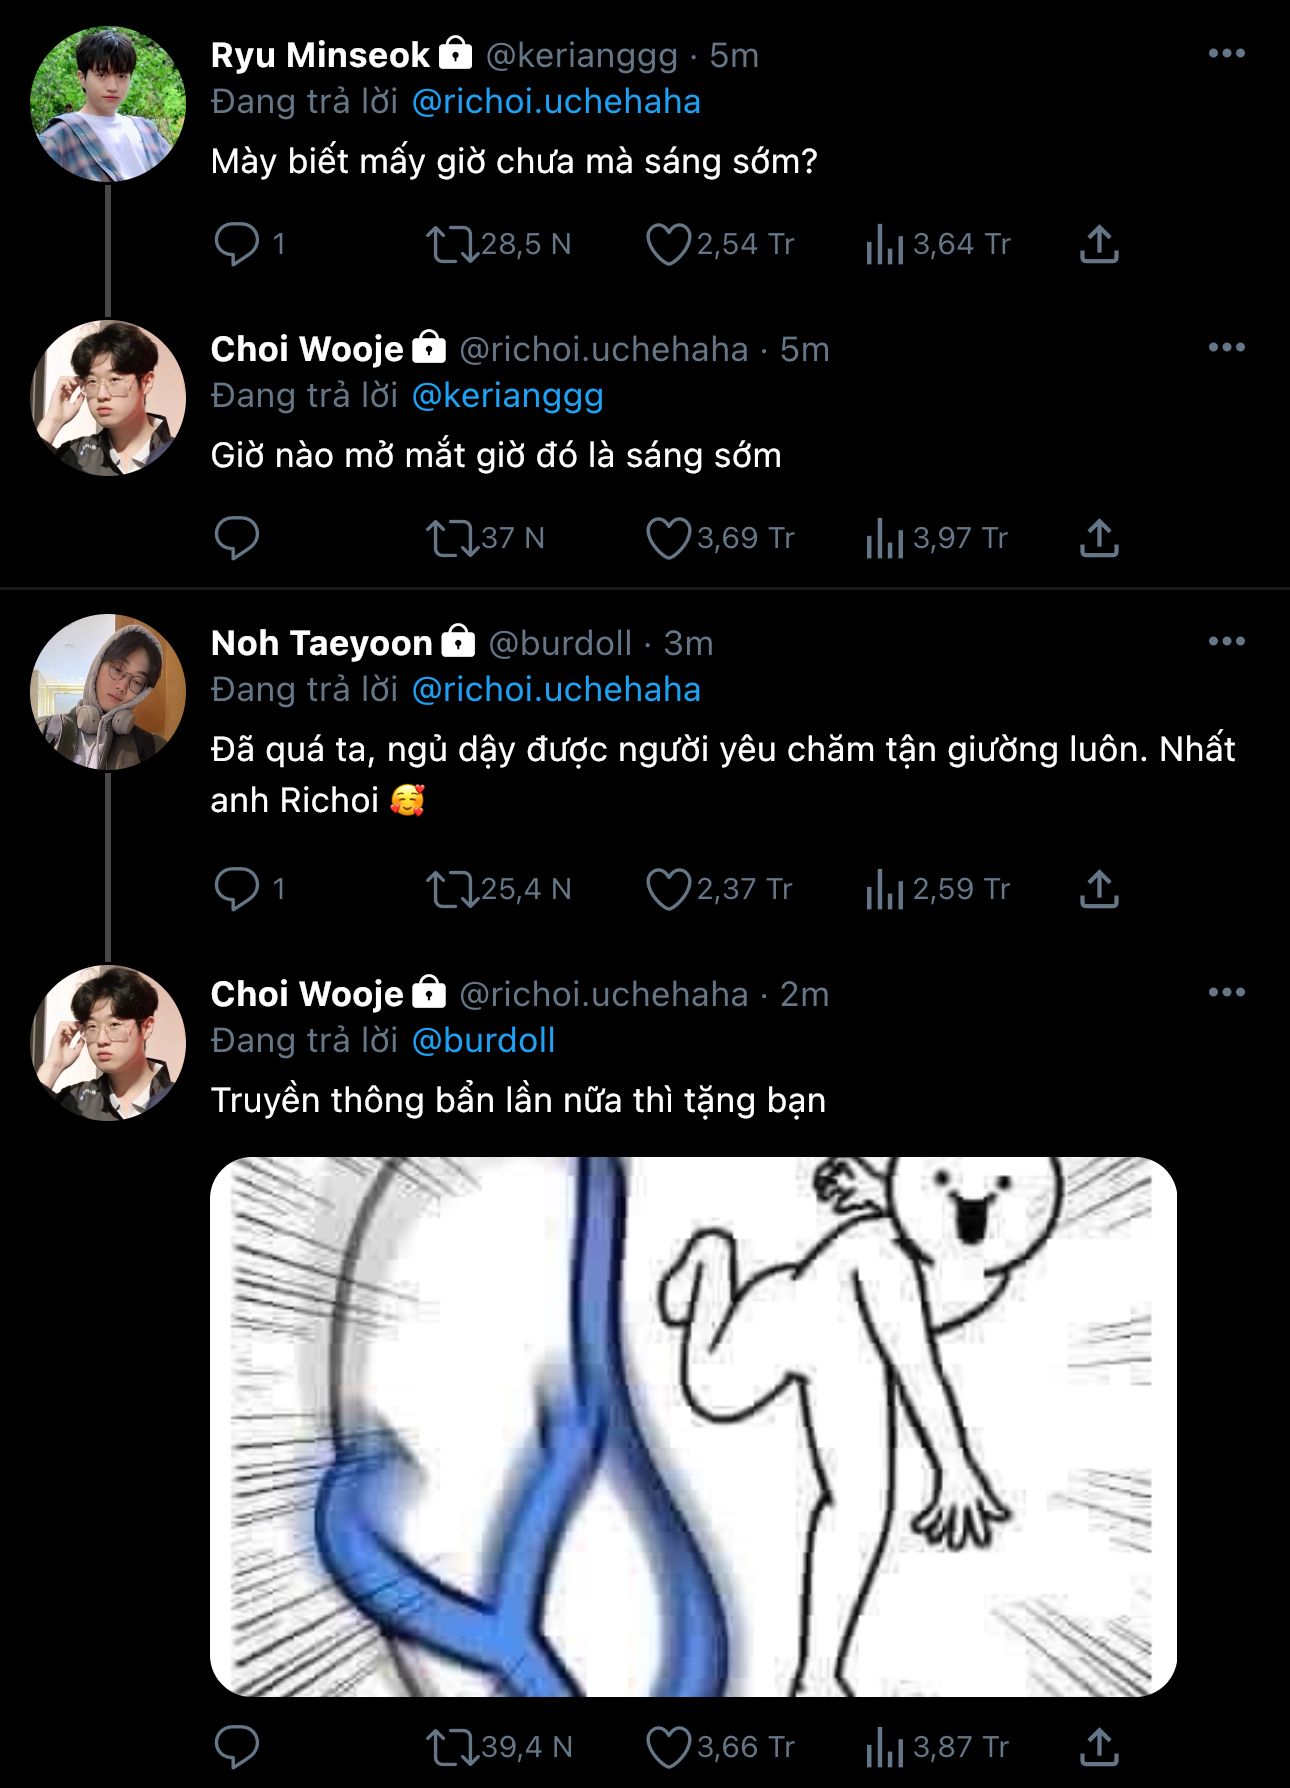This screenshot has width=1290, height=1788.
Task: Retweet Ryu Minseok's 'sáng sớm' tweet
Action: 452,244
